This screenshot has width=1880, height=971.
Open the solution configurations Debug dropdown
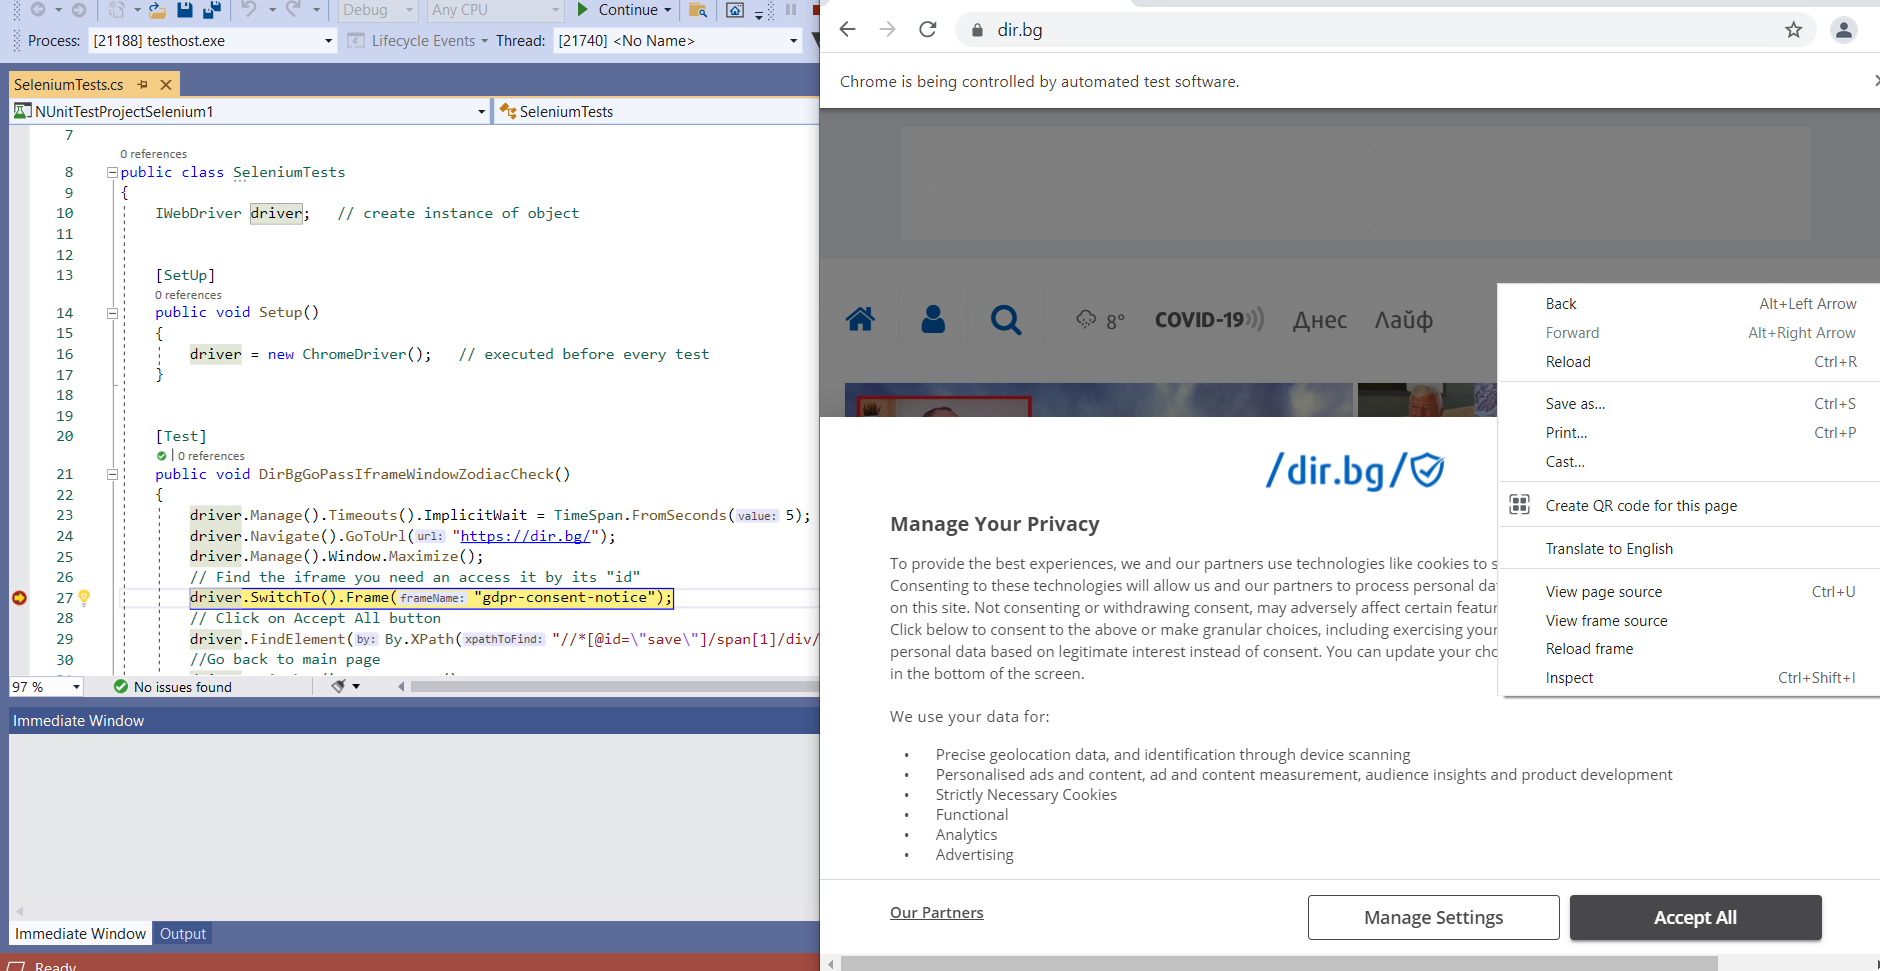click(378, 10)
